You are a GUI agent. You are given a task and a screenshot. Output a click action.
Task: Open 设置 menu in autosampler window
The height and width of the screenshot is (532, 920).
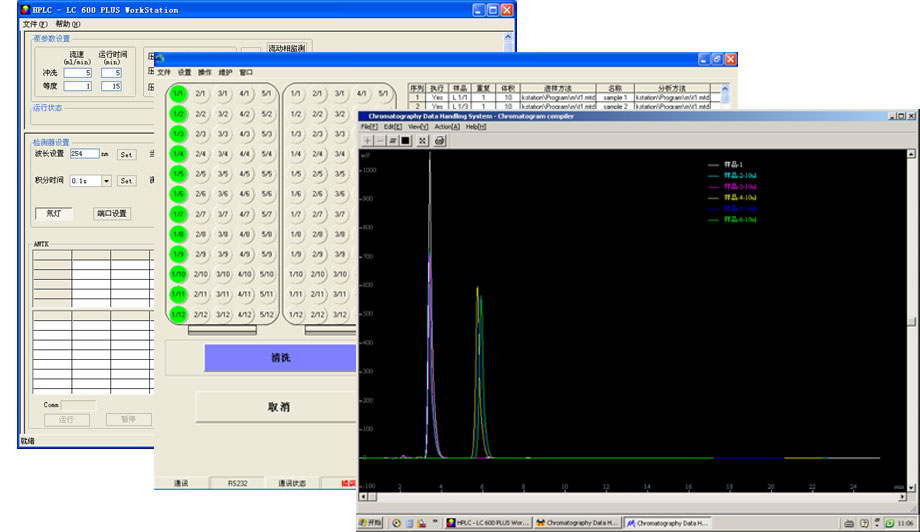[184, 72]
